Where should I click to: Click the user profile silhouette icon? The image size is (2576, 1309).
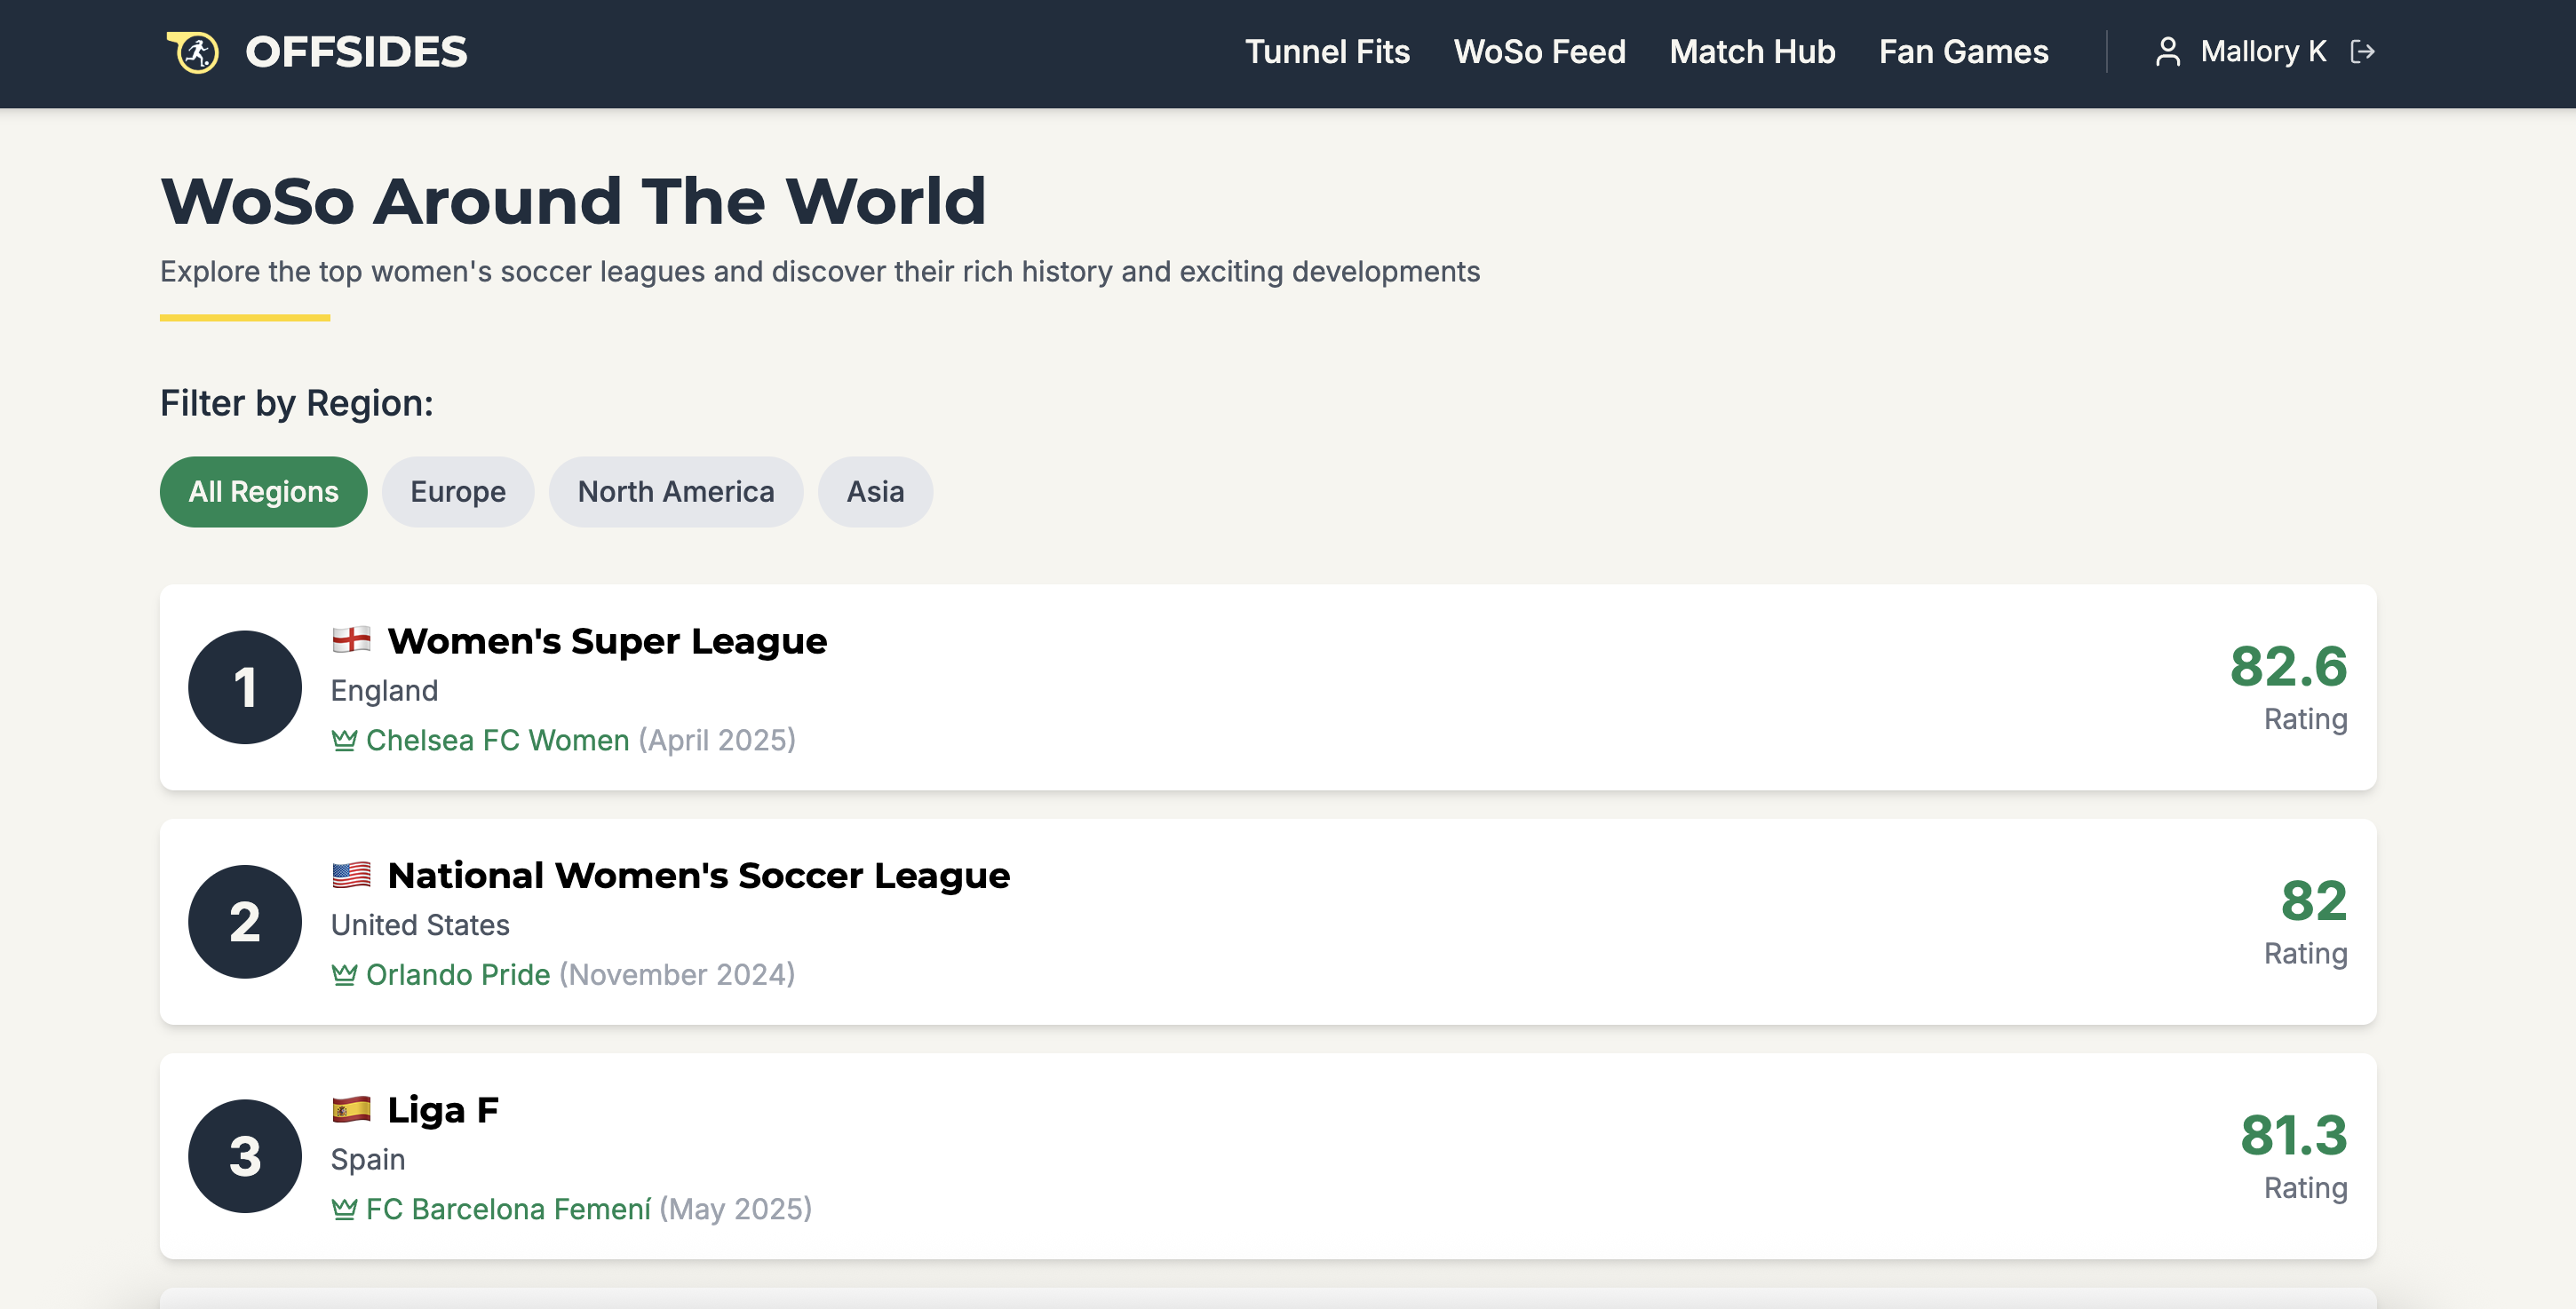[2167, 52]
